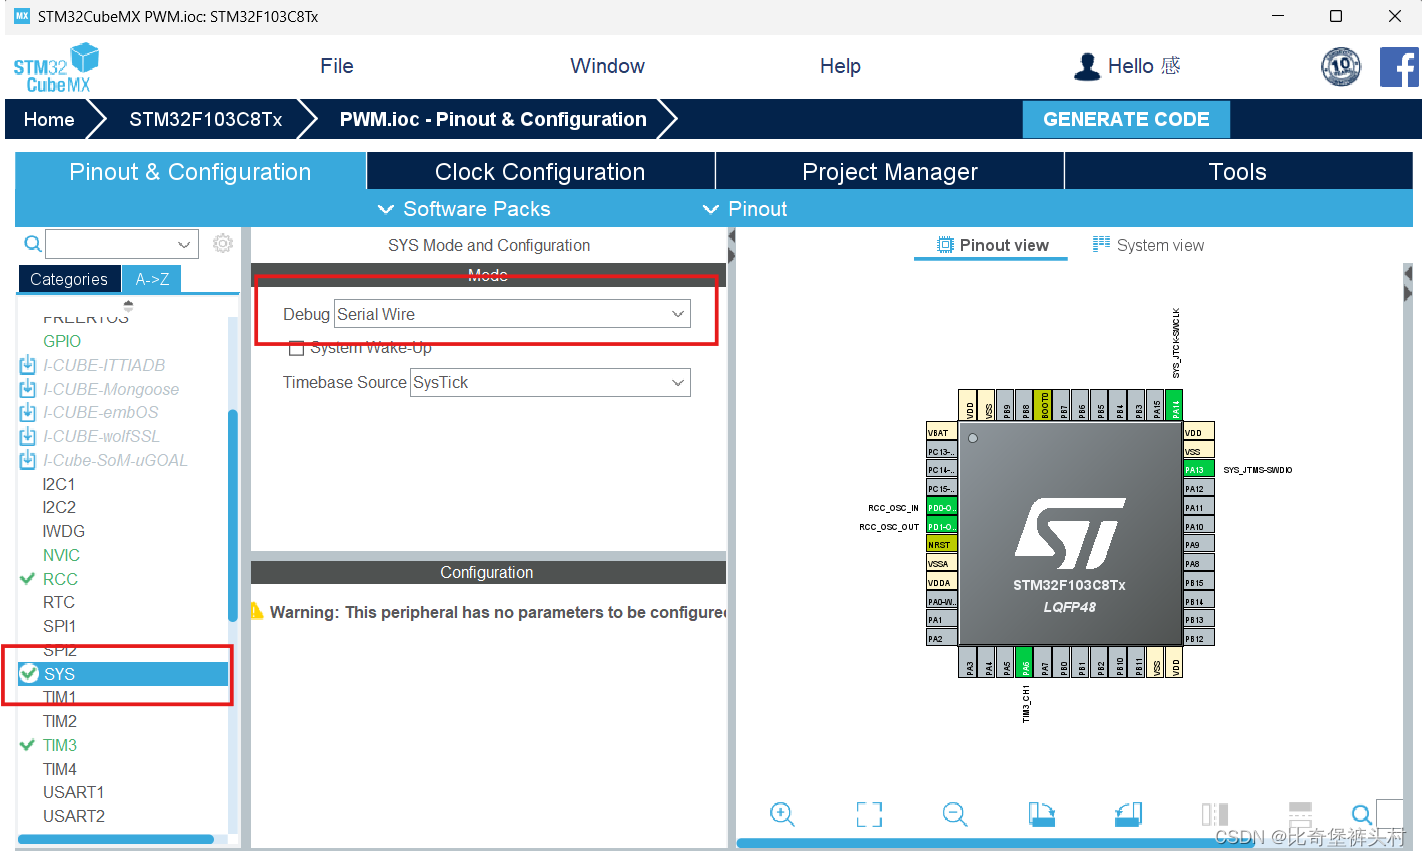
Task: Switch to System view
Action: pyautogui.click(x=1148, y=245)
